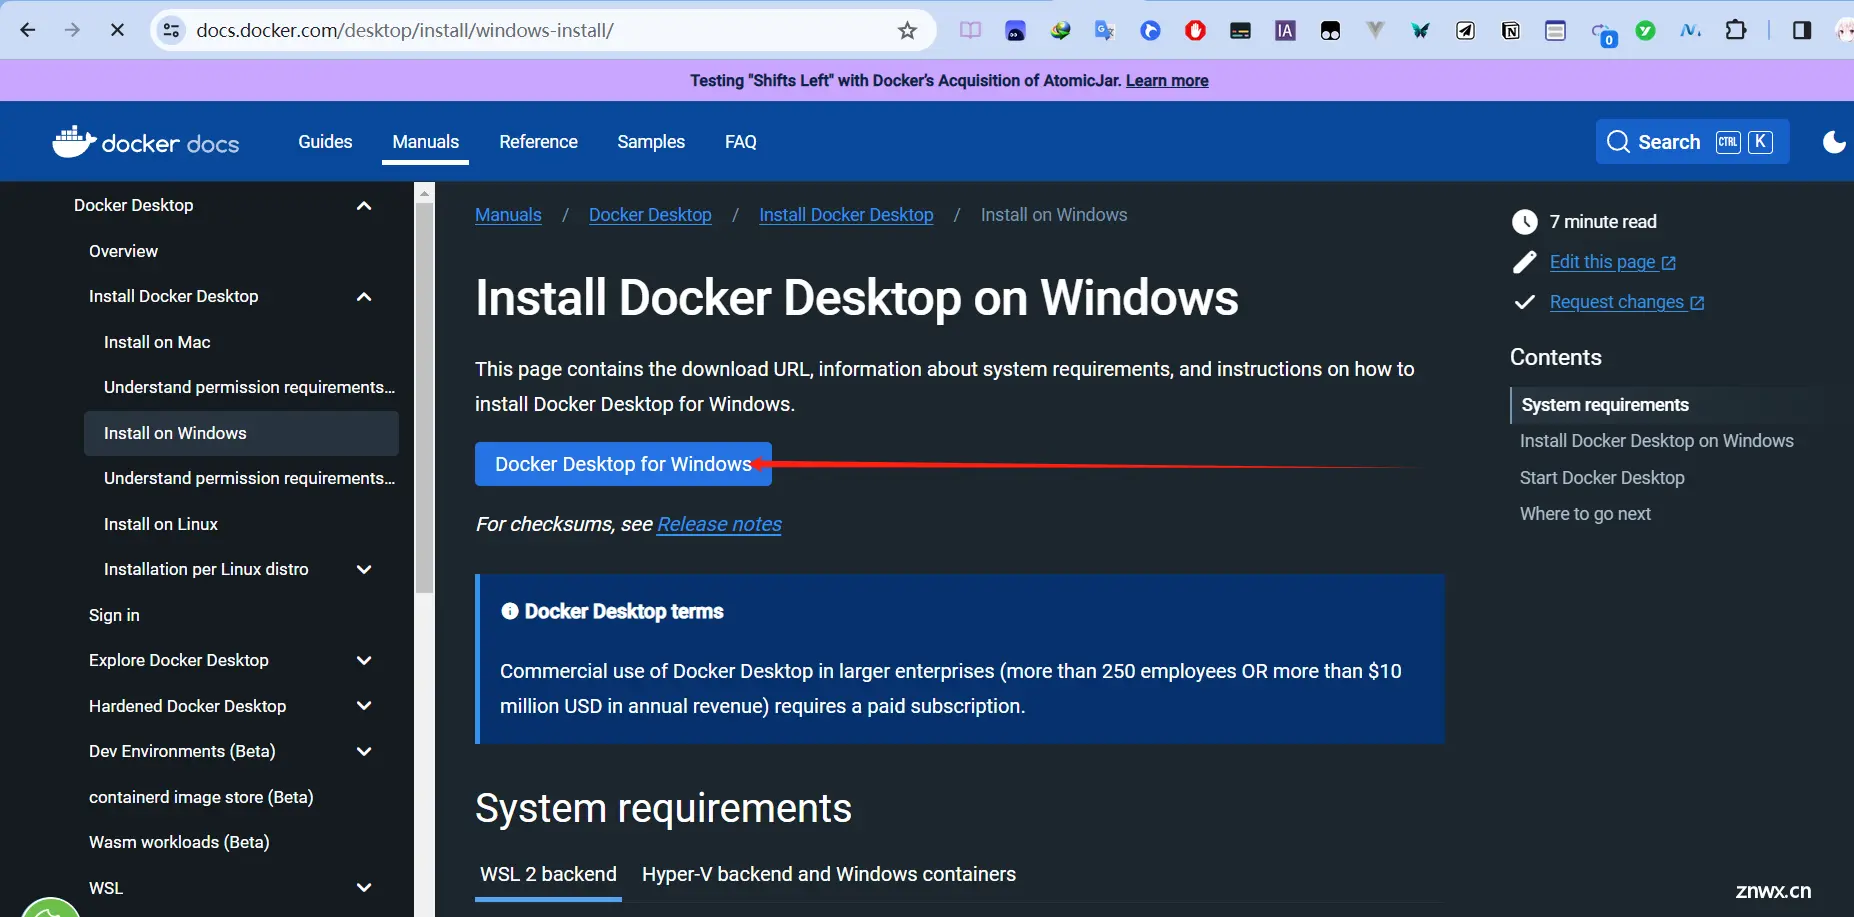The height and width of the screenshot is (917, 1854).
Task: Click the pencil edit icon
Action: tap(1524, 262)
